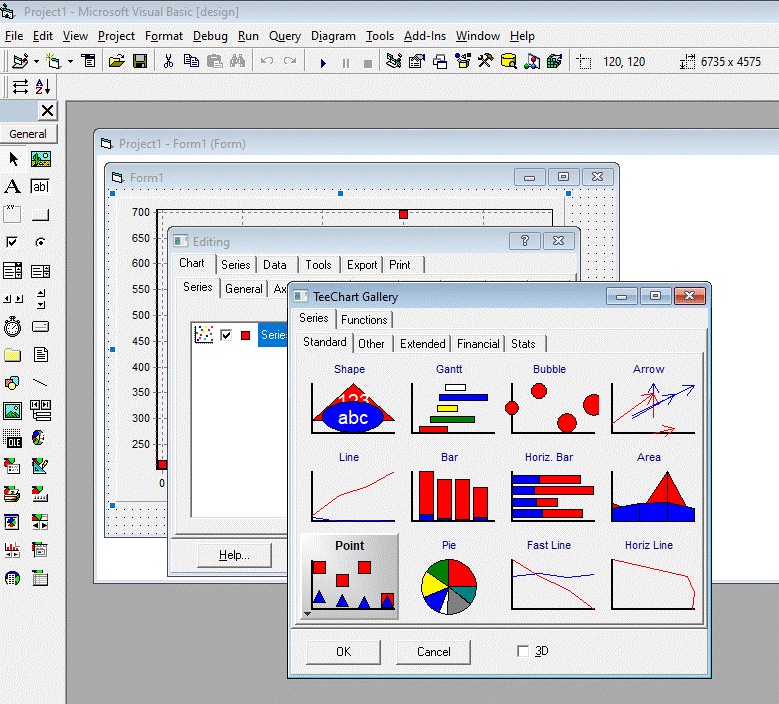
Task: Close the toolbox panel with X
Action: [x=48, y=110]
